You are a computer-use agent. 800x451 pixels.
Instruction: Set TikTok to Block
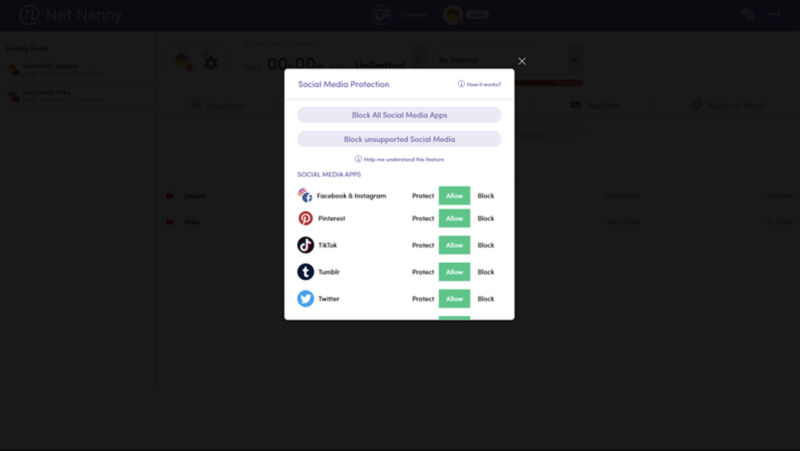486,245
